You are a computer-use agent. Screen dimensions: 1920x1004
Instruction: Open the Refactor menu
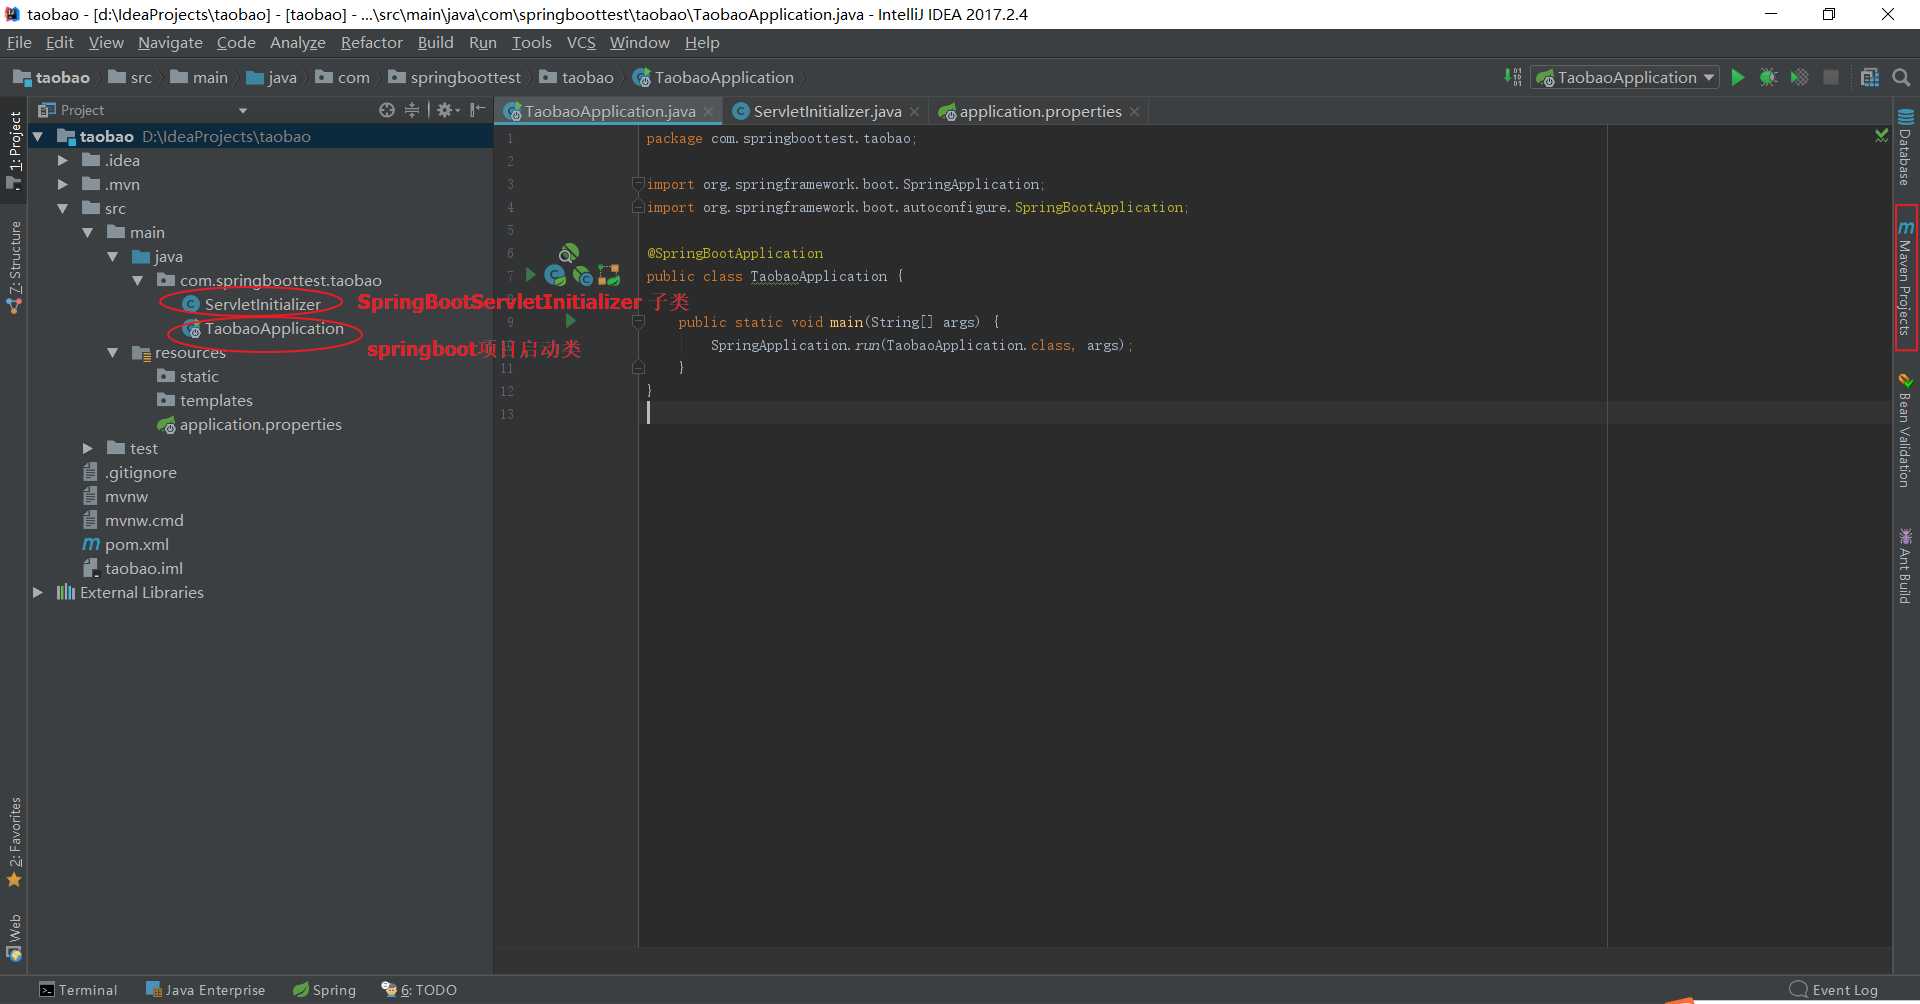371,42
